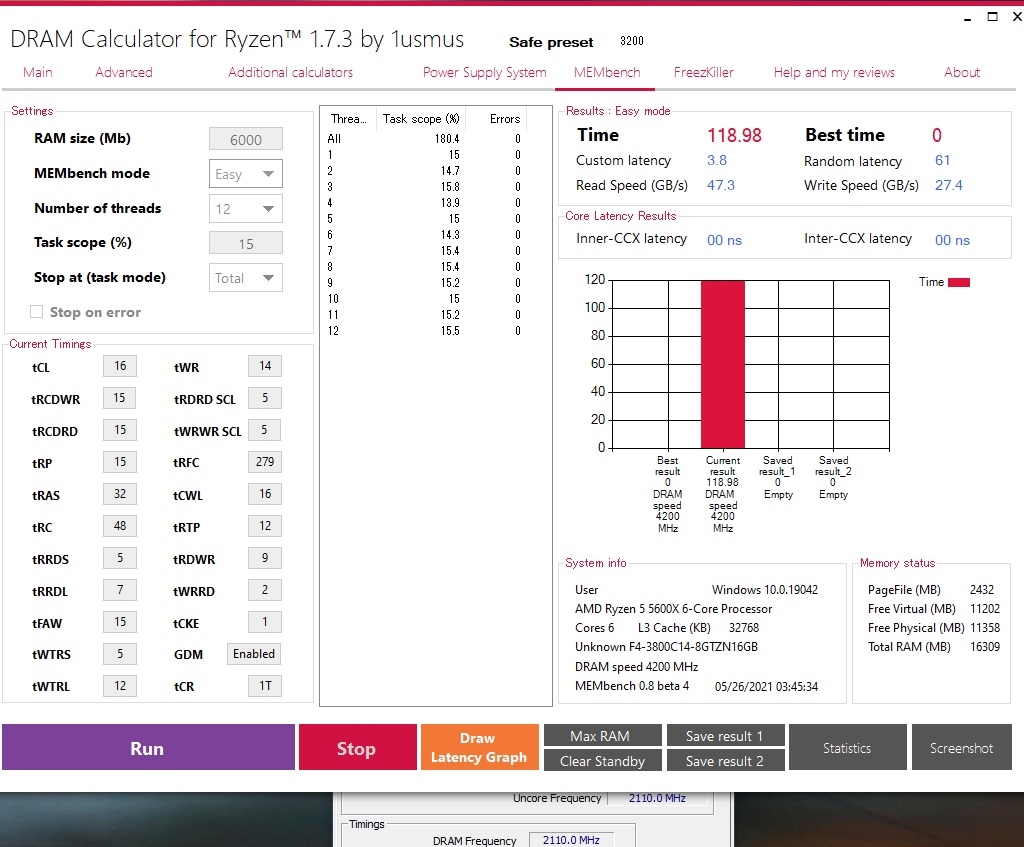Click the tCR 1T field

pyautogui.click(x=264, y=686)
